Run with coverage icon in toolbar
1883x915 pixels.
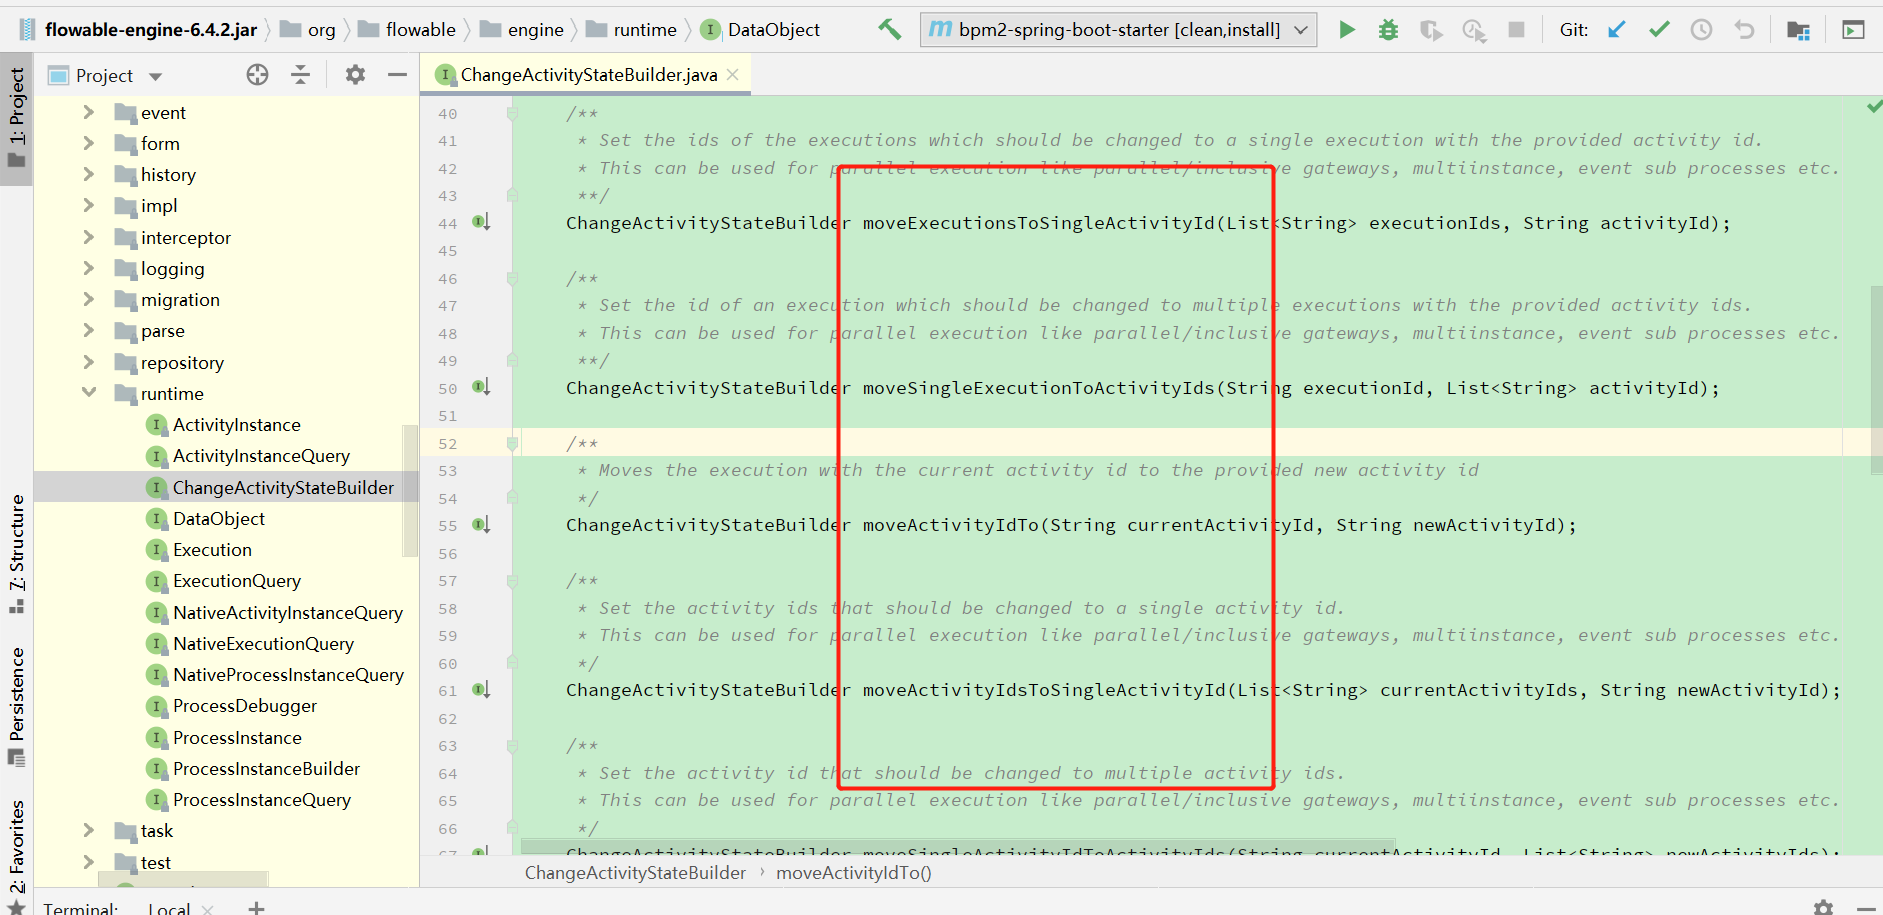coord(1431,30)
